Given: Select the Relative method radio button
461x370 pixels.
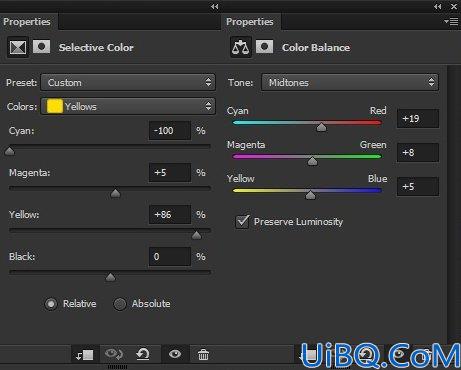Looking at the screenshot, I should pos(51,304).
